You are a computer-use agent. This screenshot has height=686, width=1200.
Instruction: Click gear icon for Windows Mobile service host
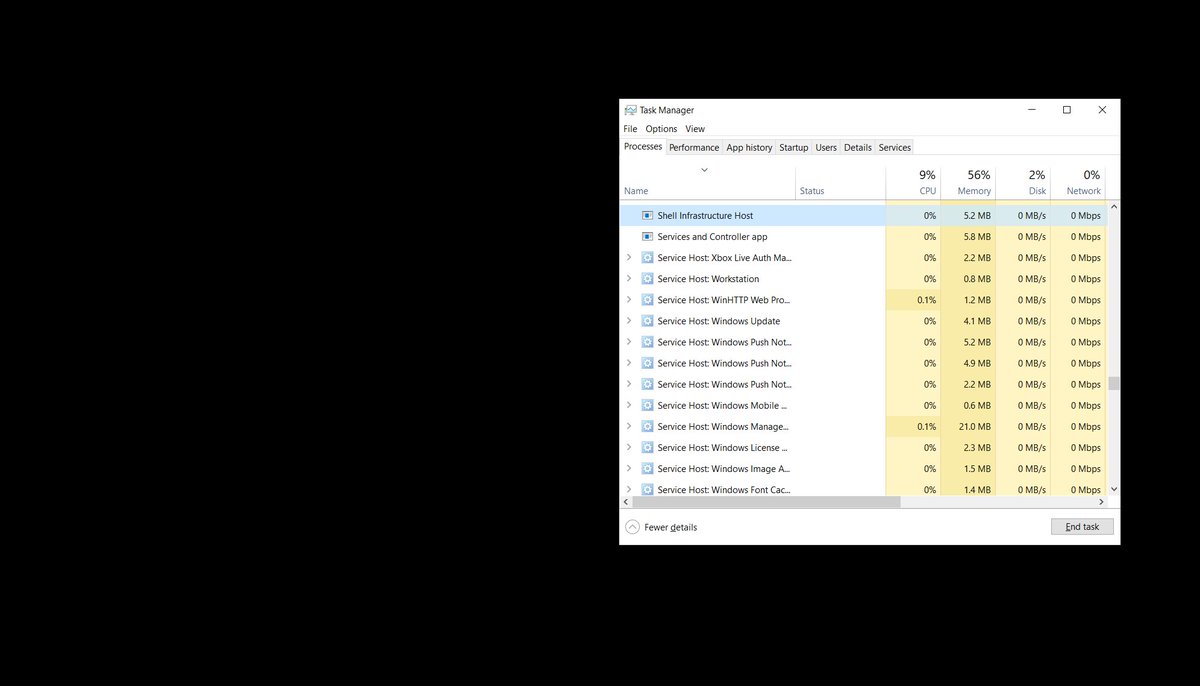pyautogui.click(x=647, y=405)
